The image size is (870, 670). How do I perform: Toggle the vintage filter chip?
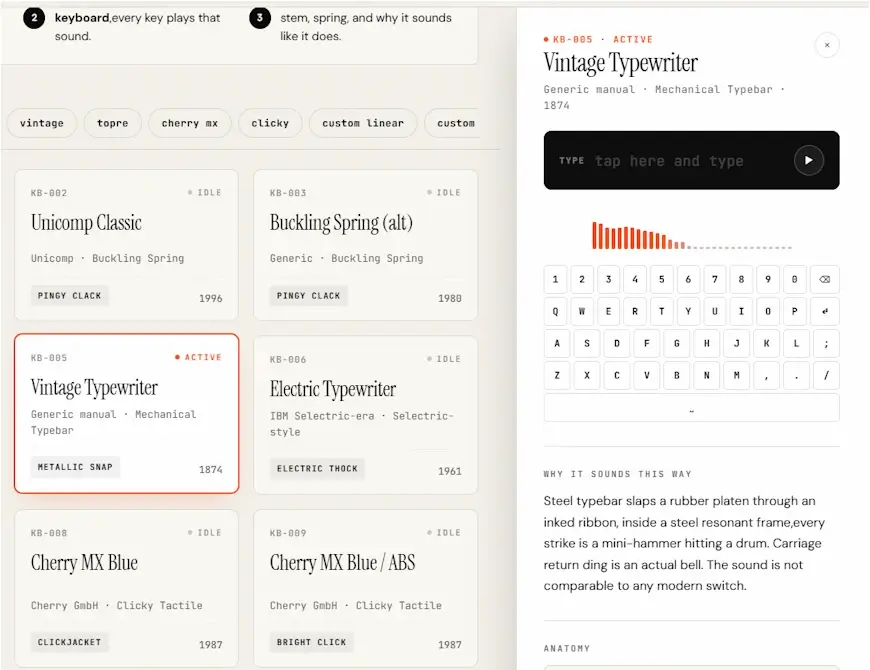pyautogui.click(x=42, y=123)
